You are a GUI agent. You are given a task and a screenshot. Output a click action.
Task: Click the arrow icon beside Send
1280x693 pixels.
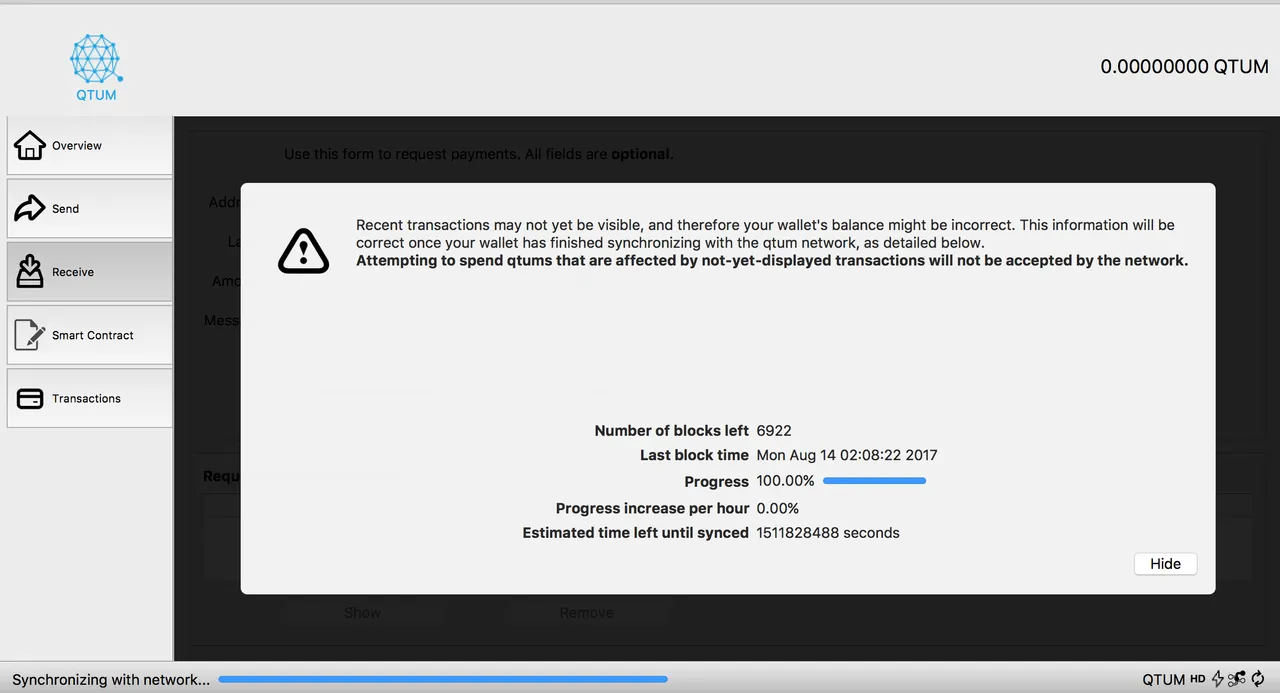point(30,208)
